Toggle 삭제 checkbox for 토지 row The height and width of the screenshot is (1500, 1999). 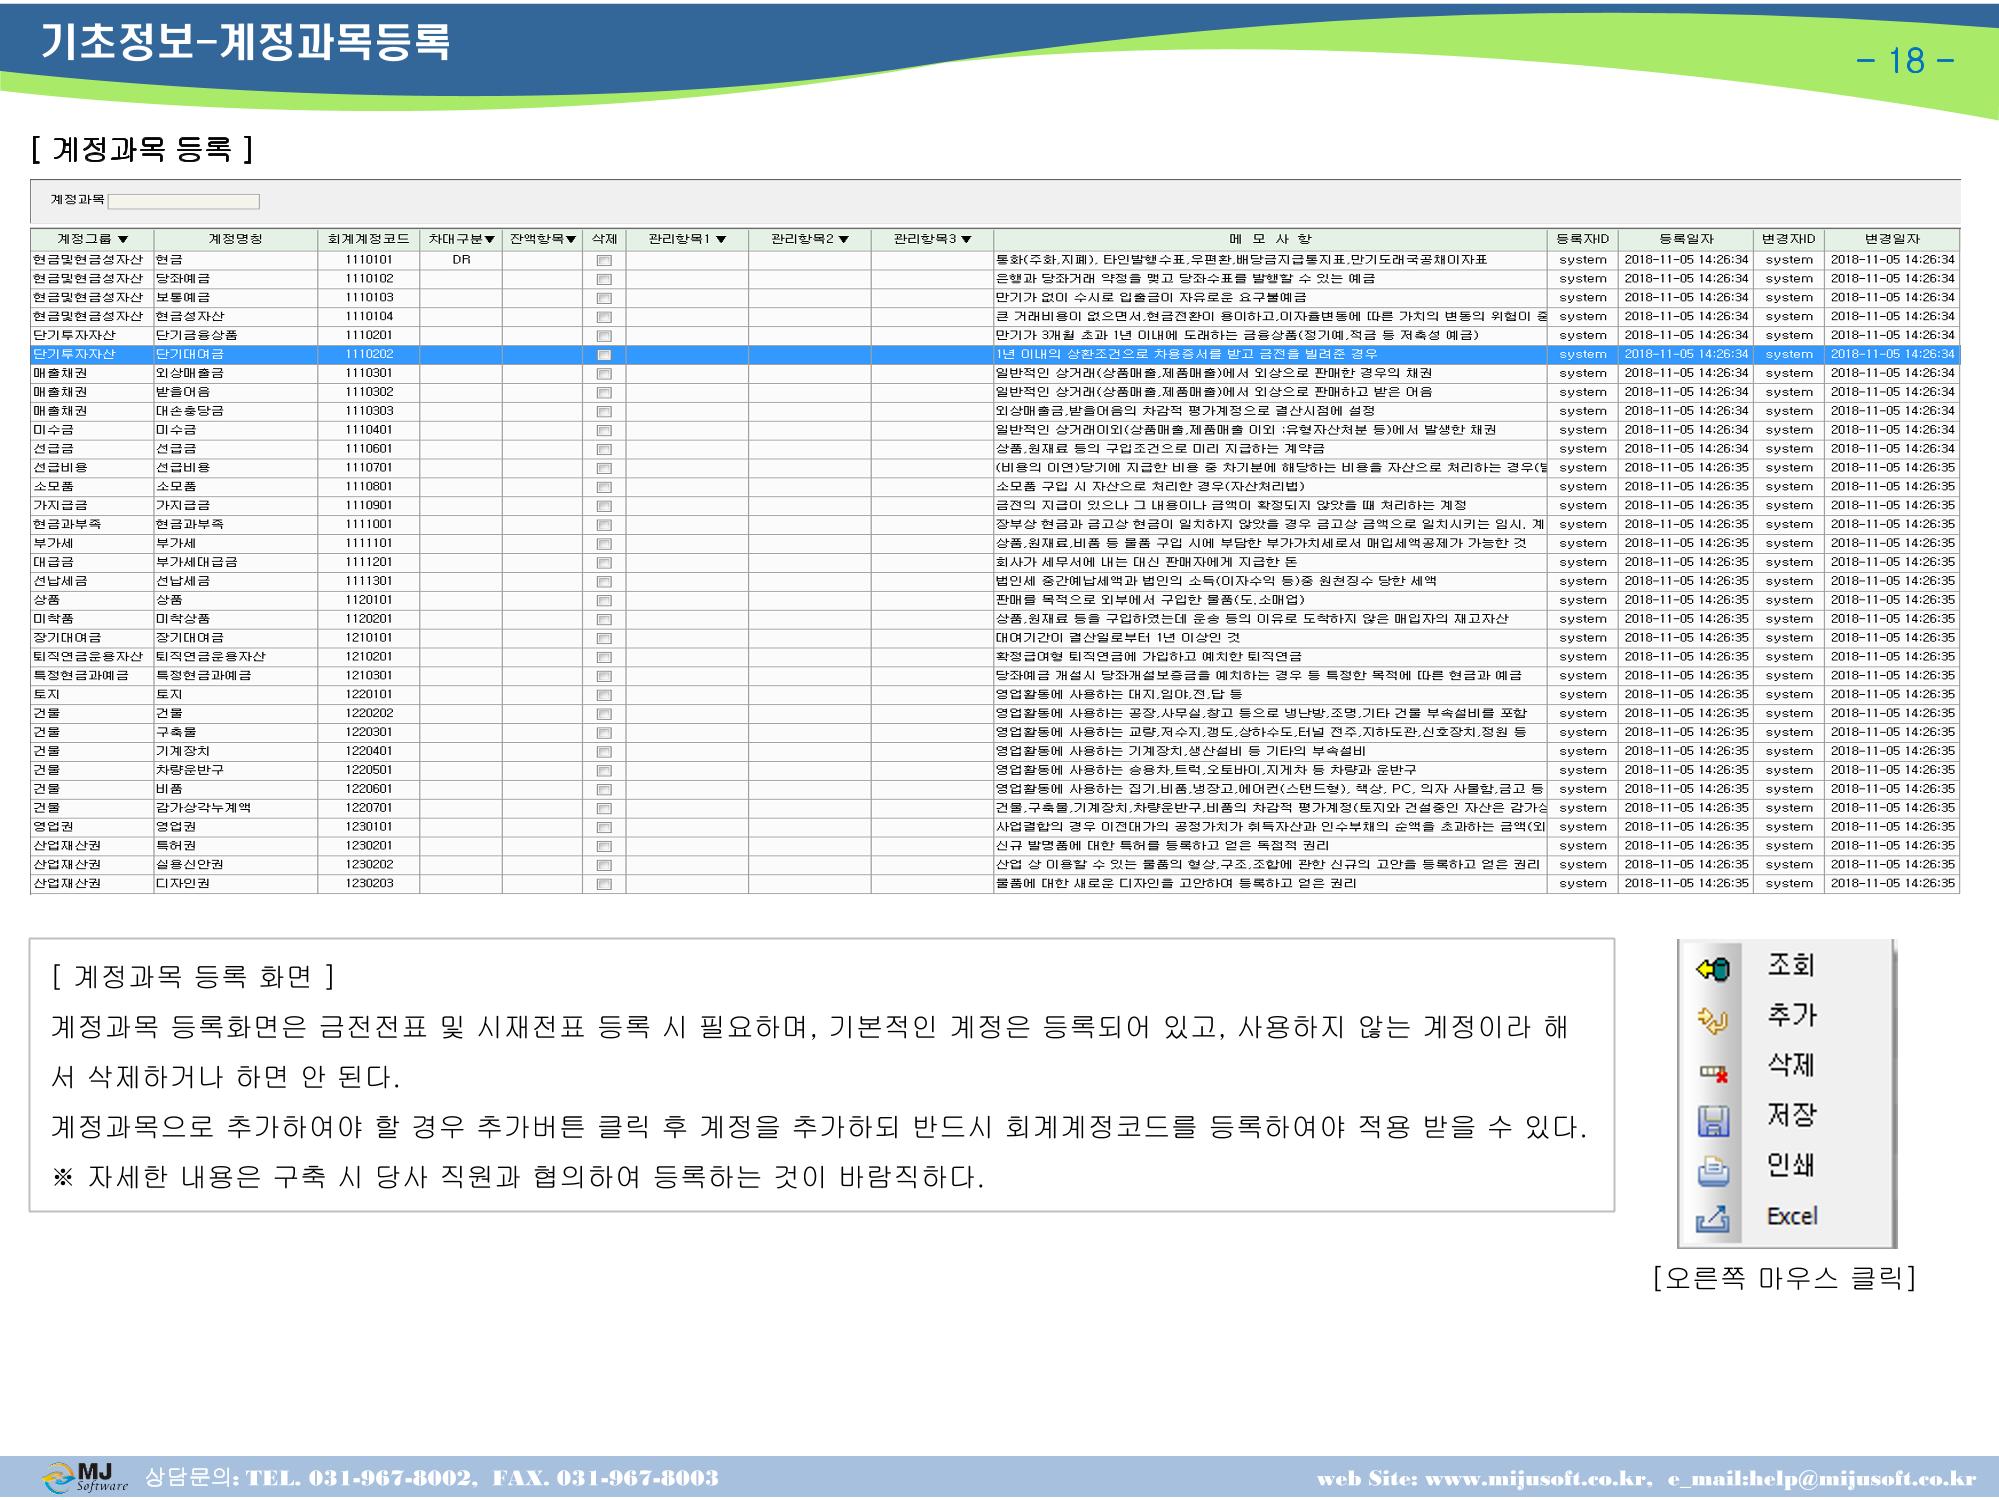(604, 695)
